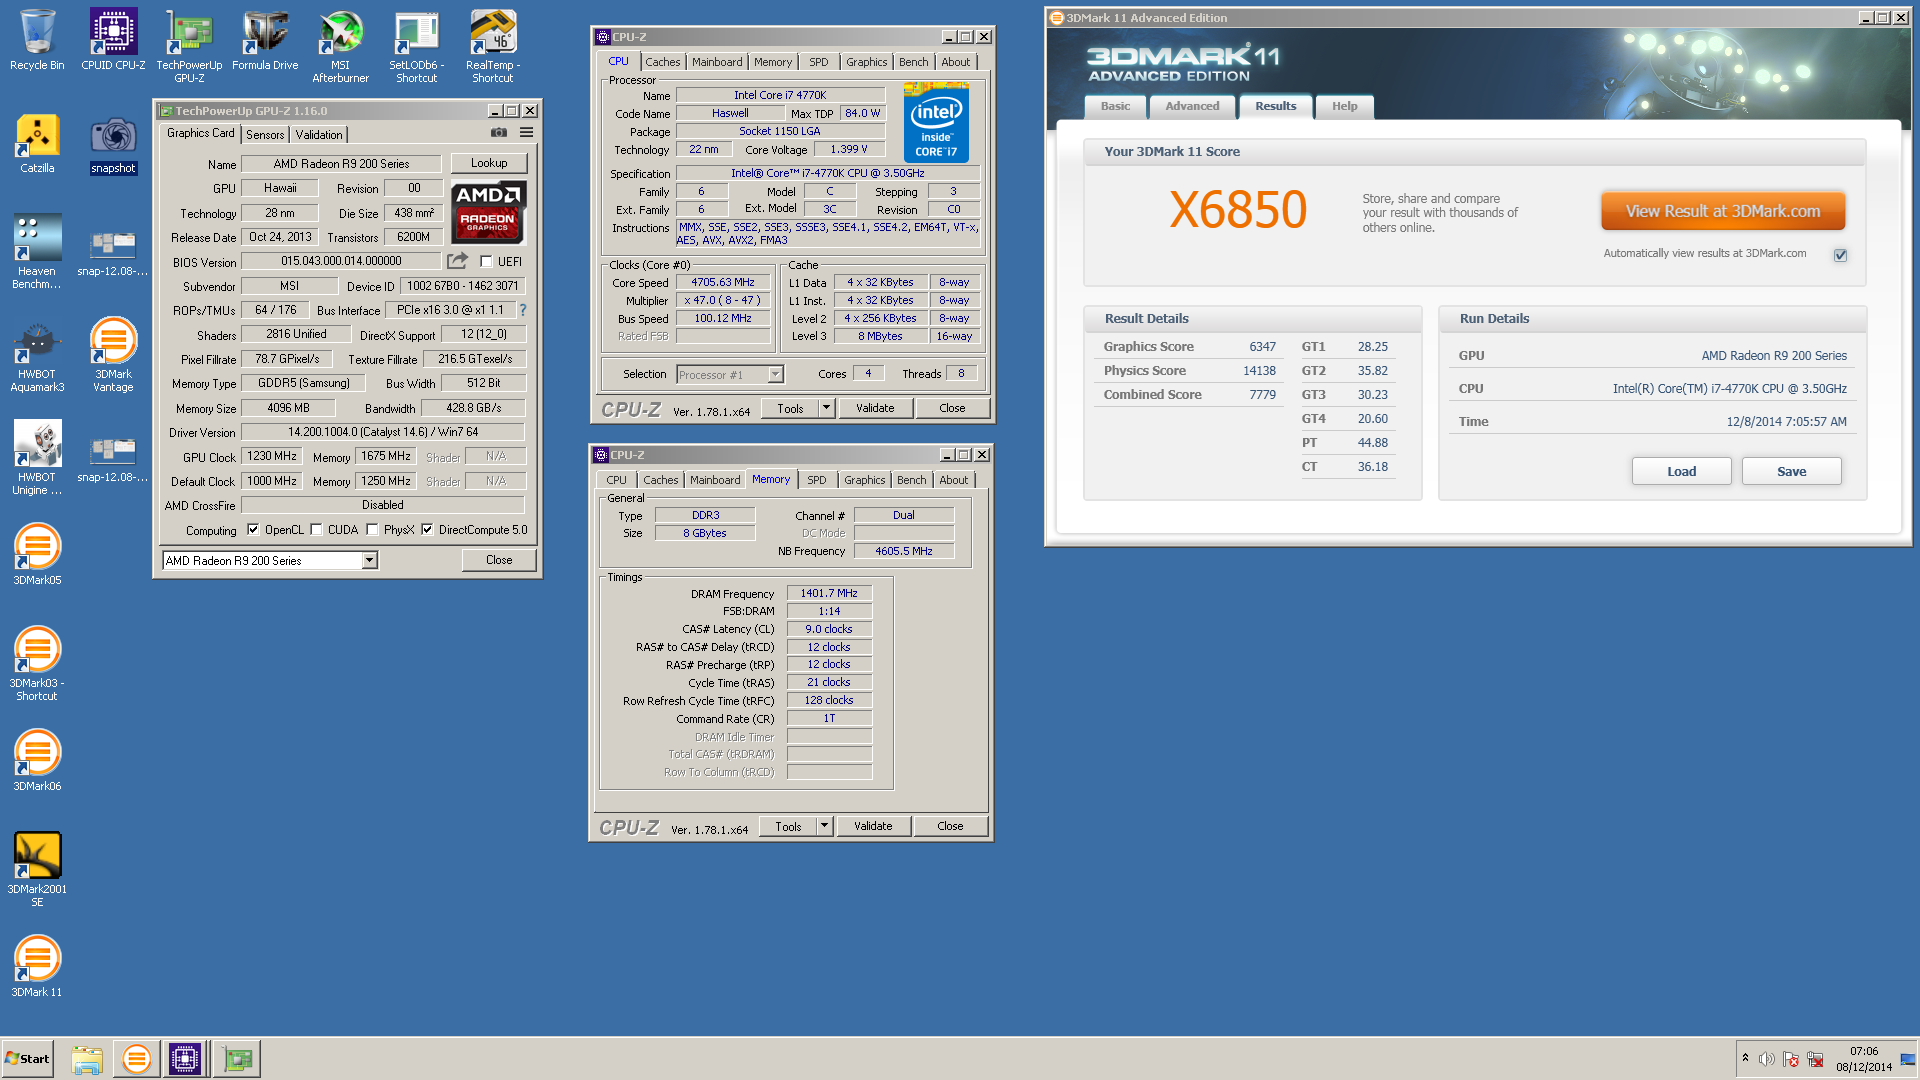
Task: Open Bench tab in lower CPU-Z window
Action: tap(911, 480)
